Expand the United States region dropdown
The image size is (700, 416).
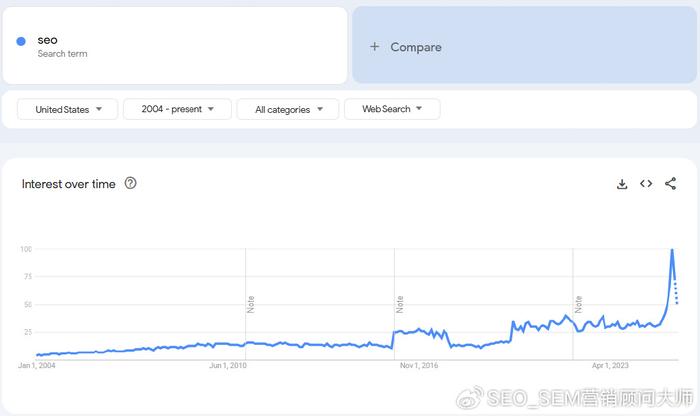coord(68,109)
